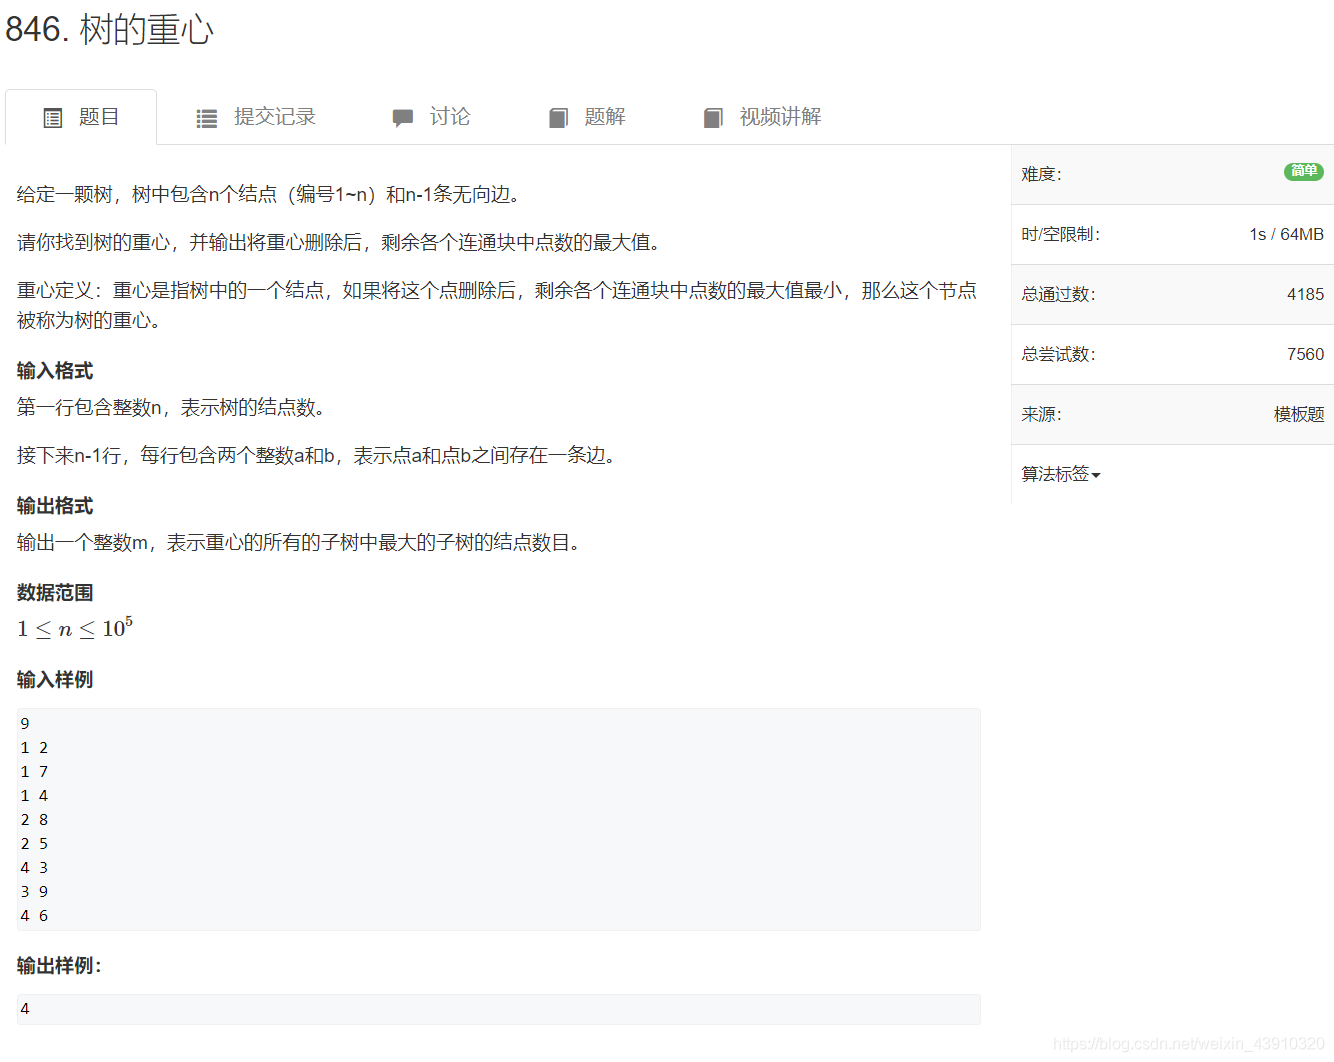This screenshot has height=1062, width=1334.
Task: Click the green 简单 difficulty badge
Action: tap(1303, 171)
